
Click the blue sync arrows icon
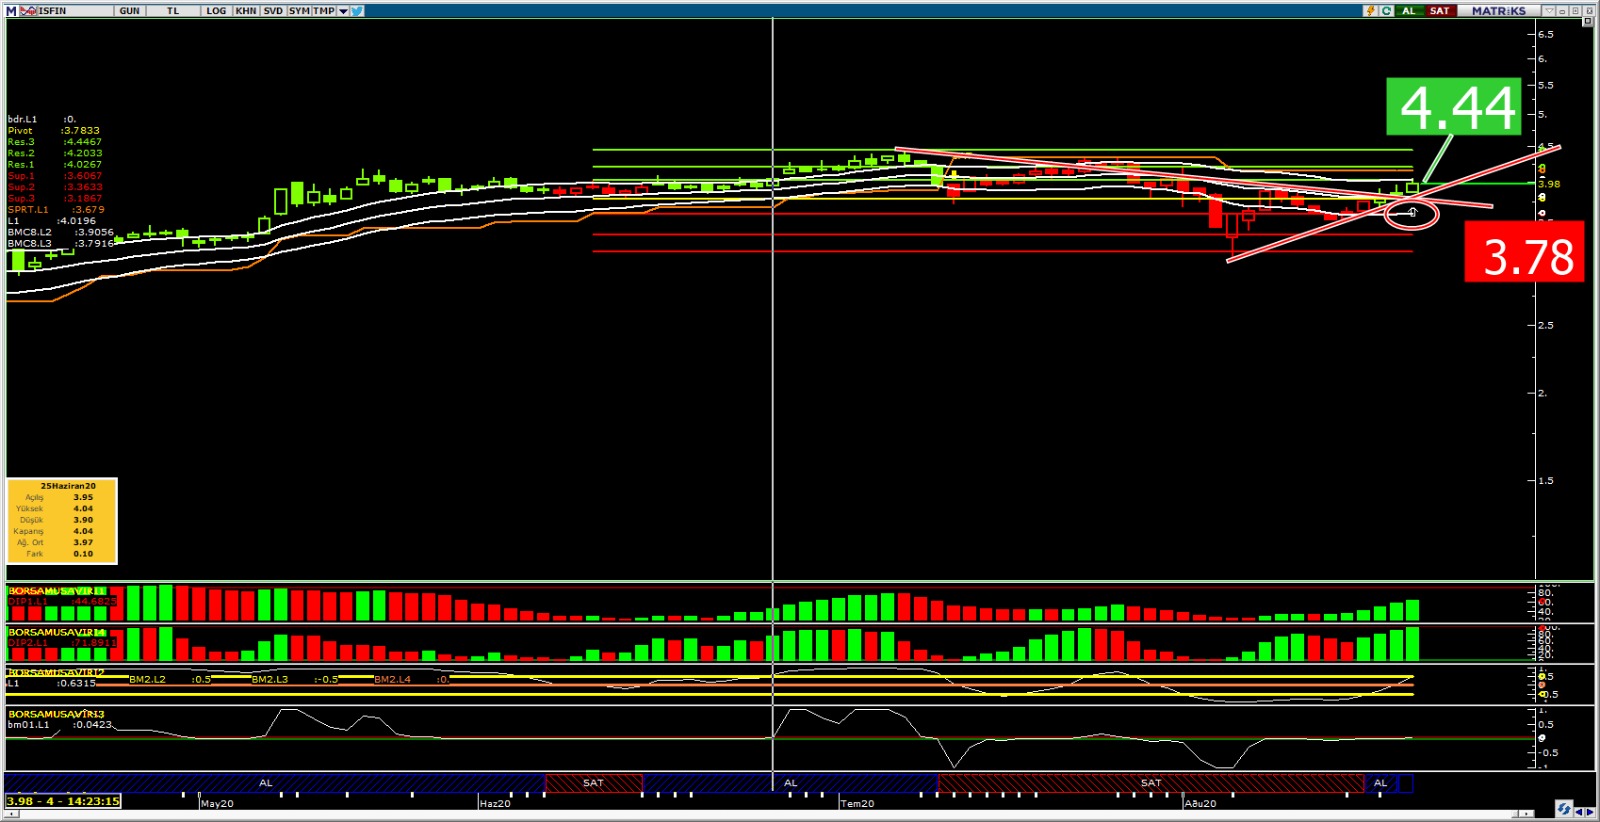tap(1564, 808)
